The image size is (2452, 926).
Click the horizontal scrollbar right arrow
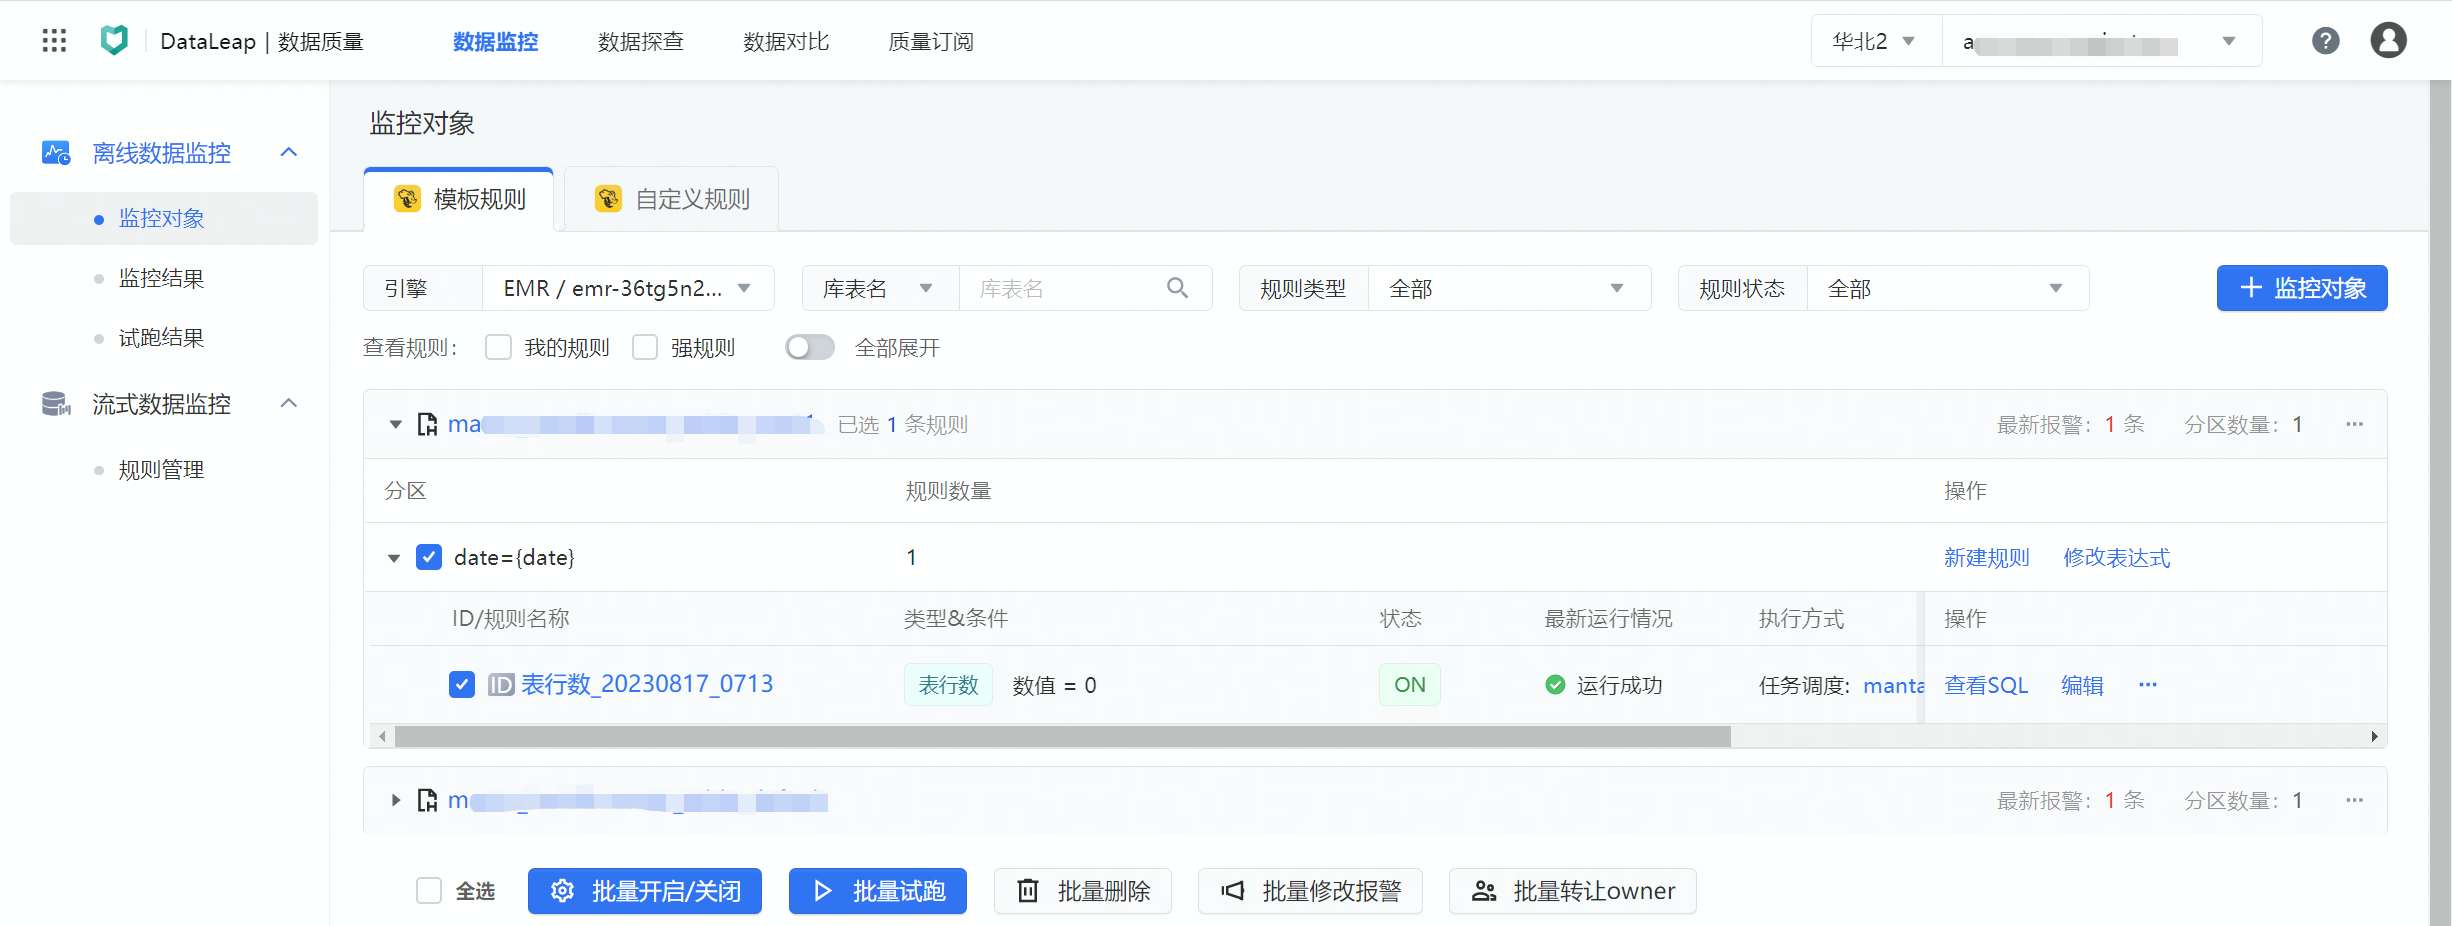[2375, 737]
